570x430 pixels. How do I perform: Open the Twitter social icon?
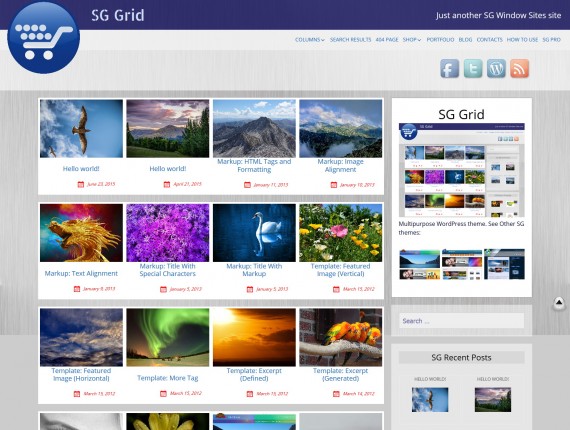(x=473, y=68)
